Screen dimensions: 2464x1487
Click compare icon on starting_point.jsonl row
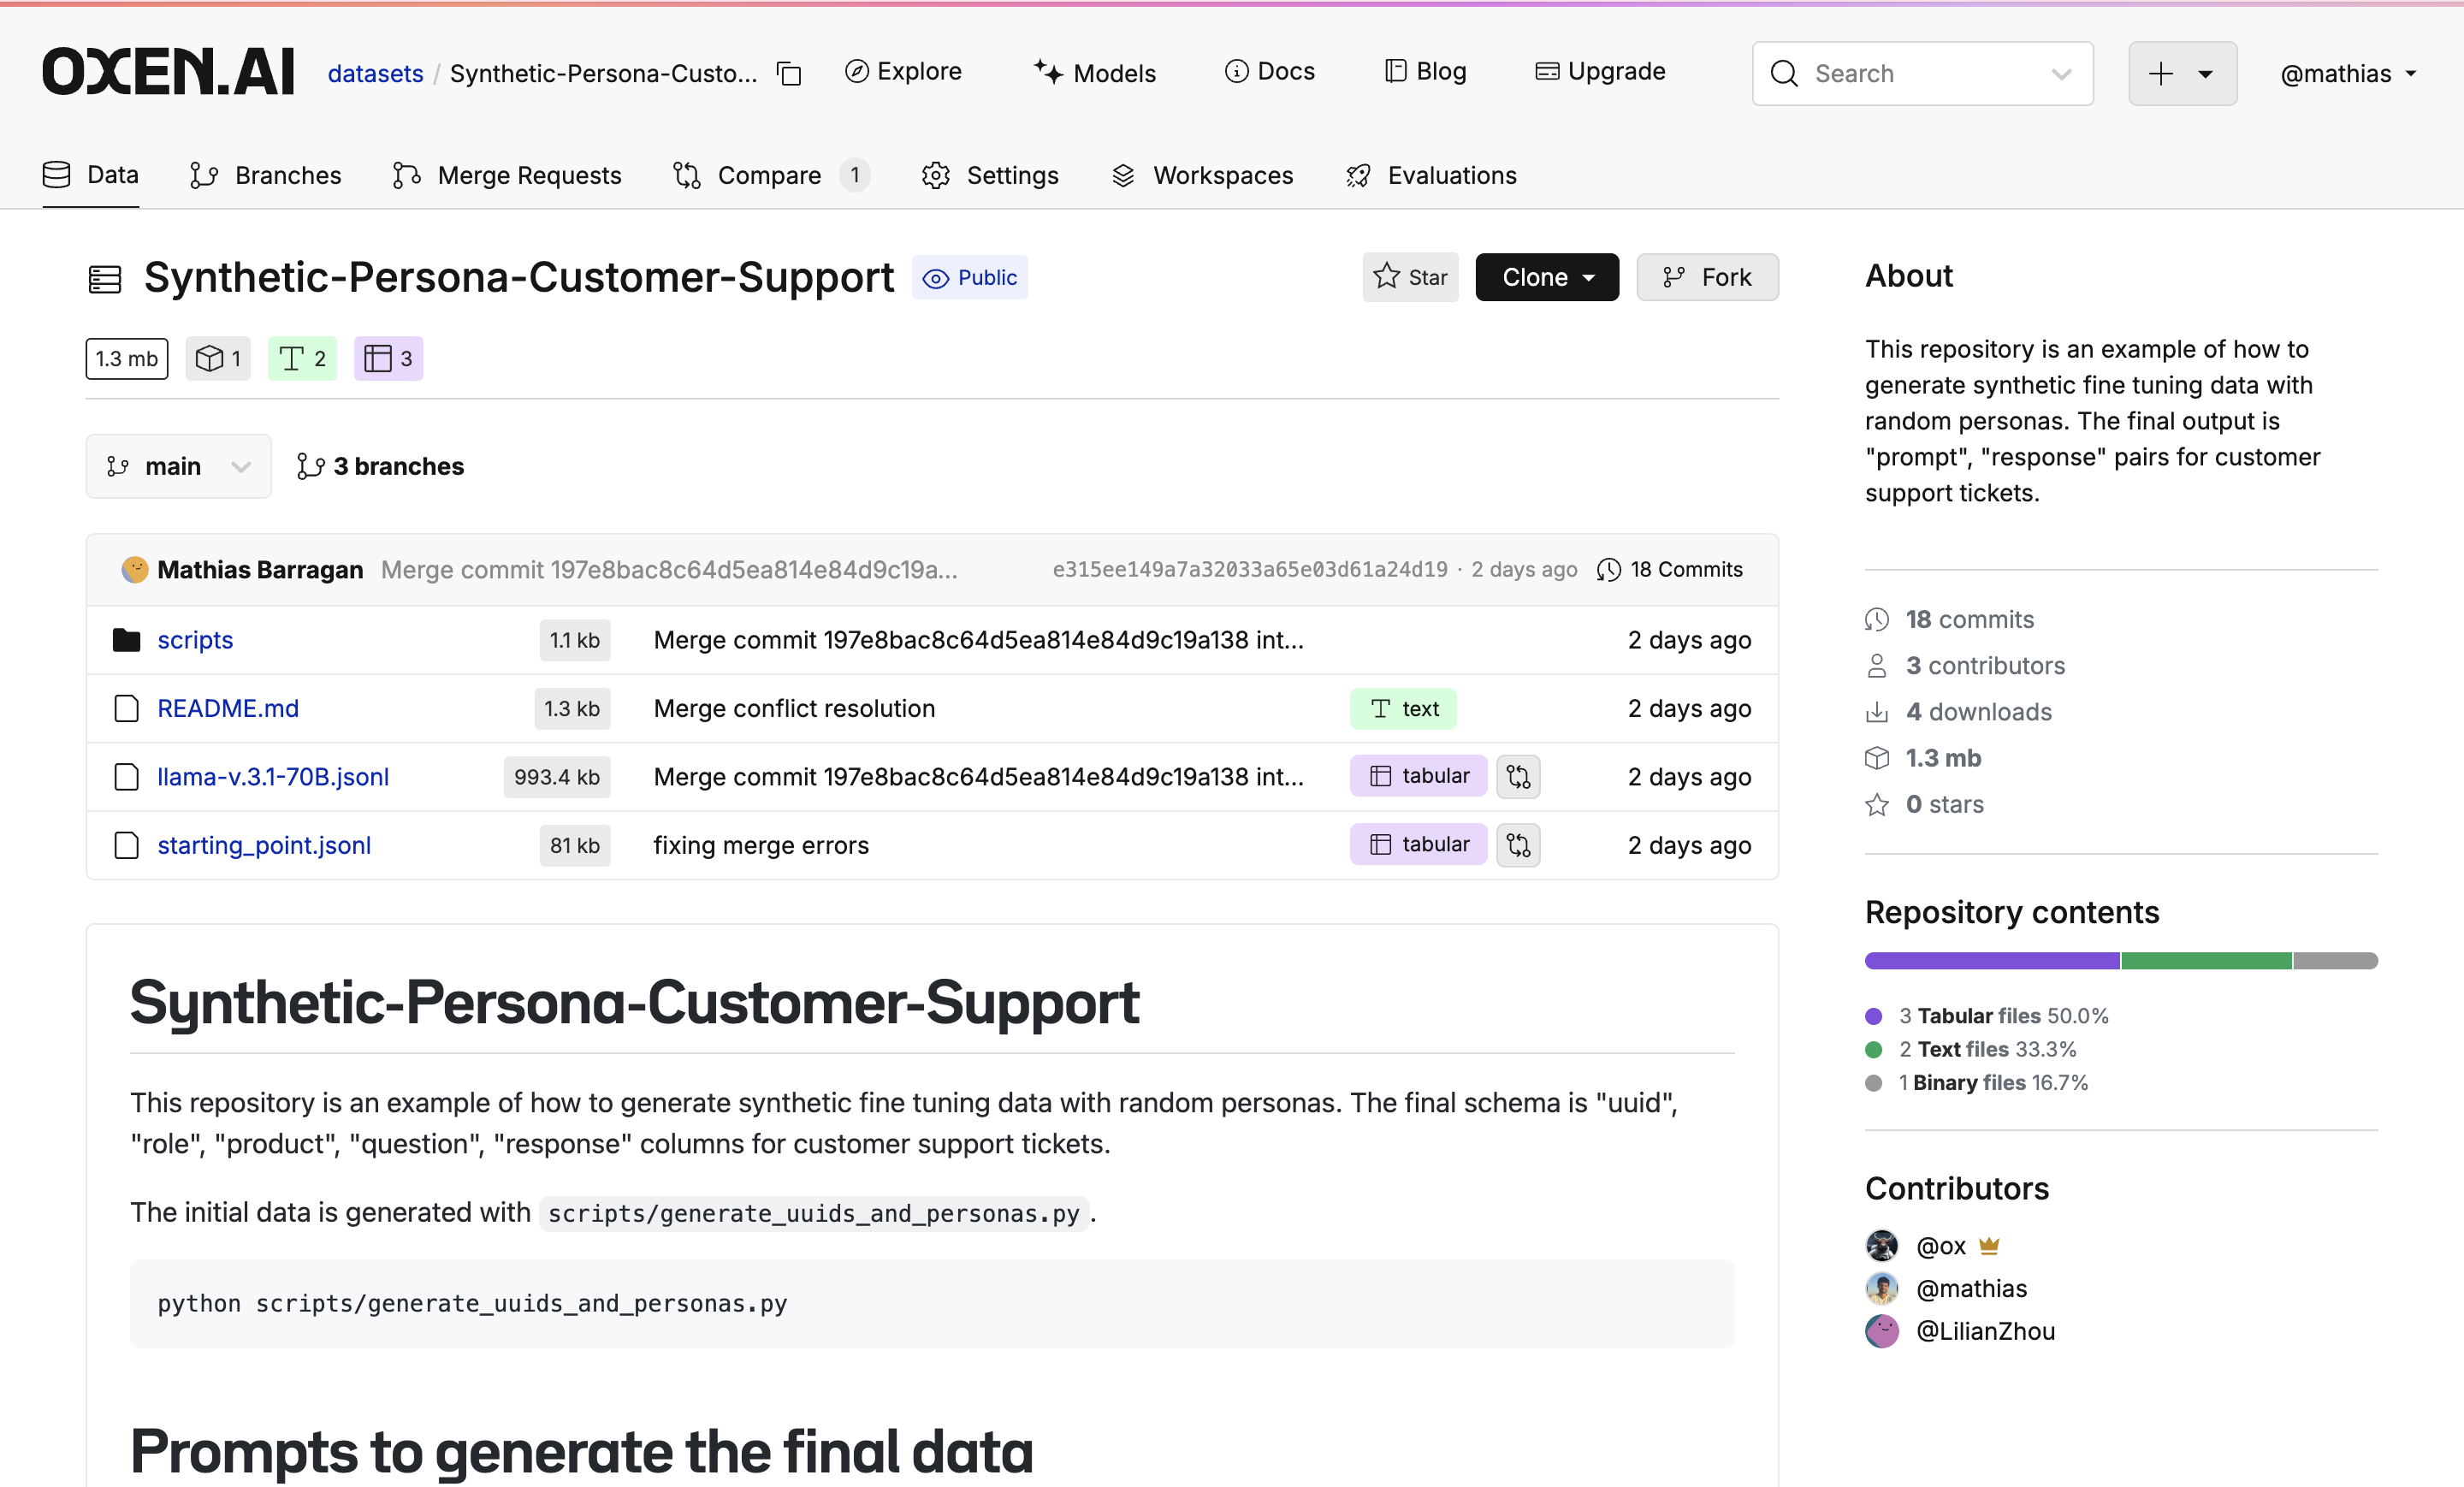pos(1517,845)
